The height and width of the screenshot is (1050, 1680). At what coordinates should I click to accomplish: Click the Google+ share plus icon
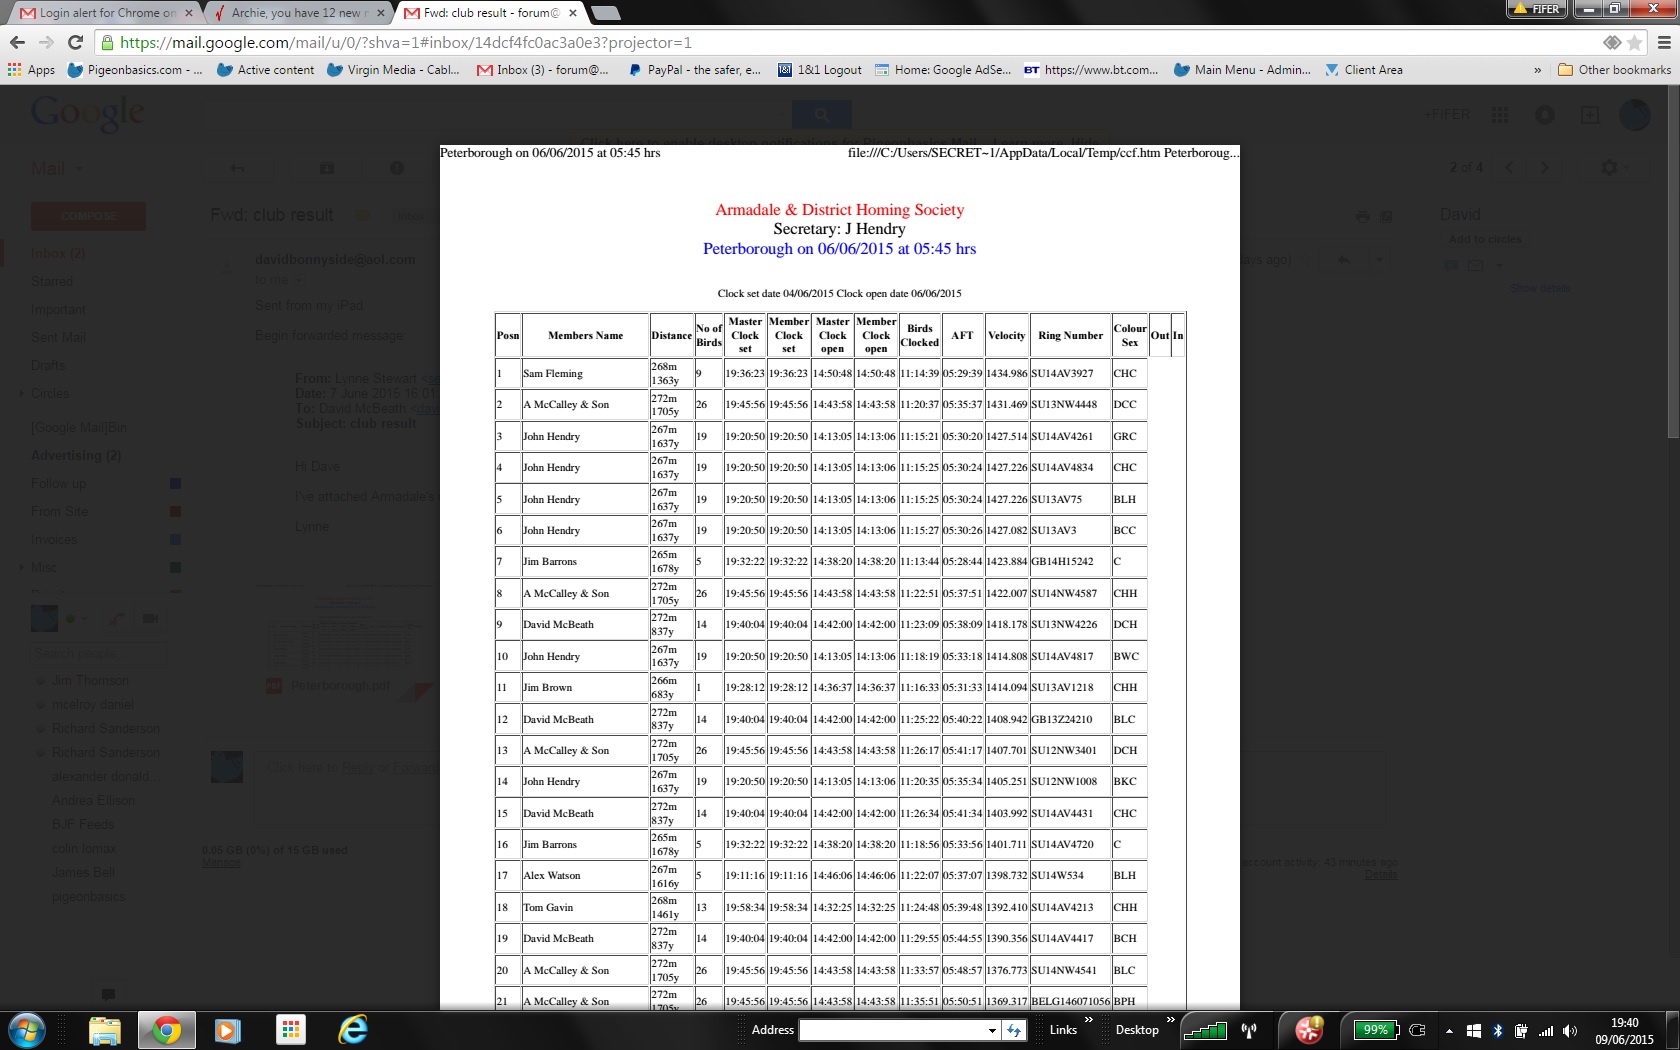[x=1590, y=115]
